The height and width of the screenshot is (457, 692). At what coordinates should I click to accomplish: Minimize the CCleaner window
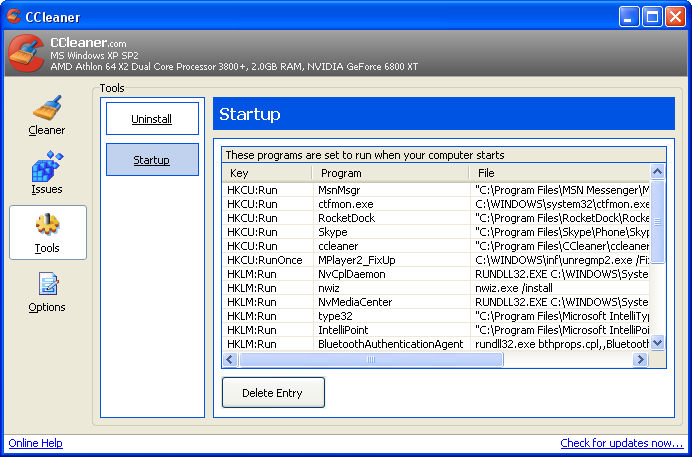tap(629, 17)
